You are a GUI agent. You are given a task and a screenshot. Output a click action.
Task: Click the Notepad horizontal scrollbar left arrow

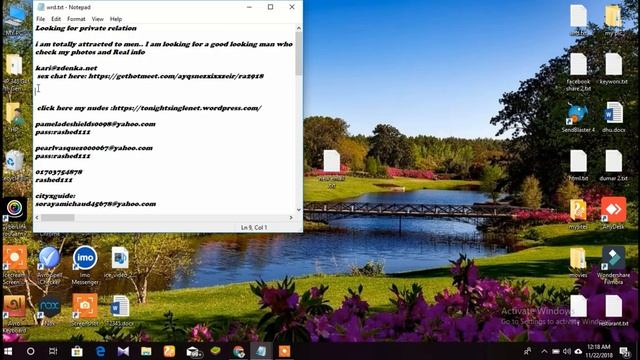click(37, 218)
